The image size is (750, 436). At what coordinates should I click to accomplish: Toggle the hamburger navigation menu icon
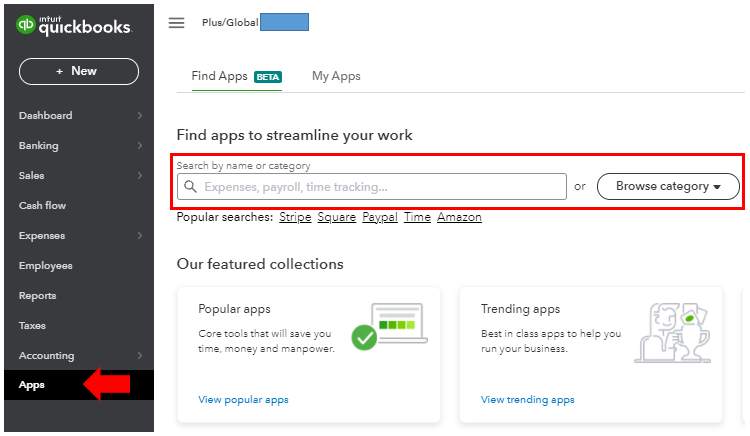[176, 22]
